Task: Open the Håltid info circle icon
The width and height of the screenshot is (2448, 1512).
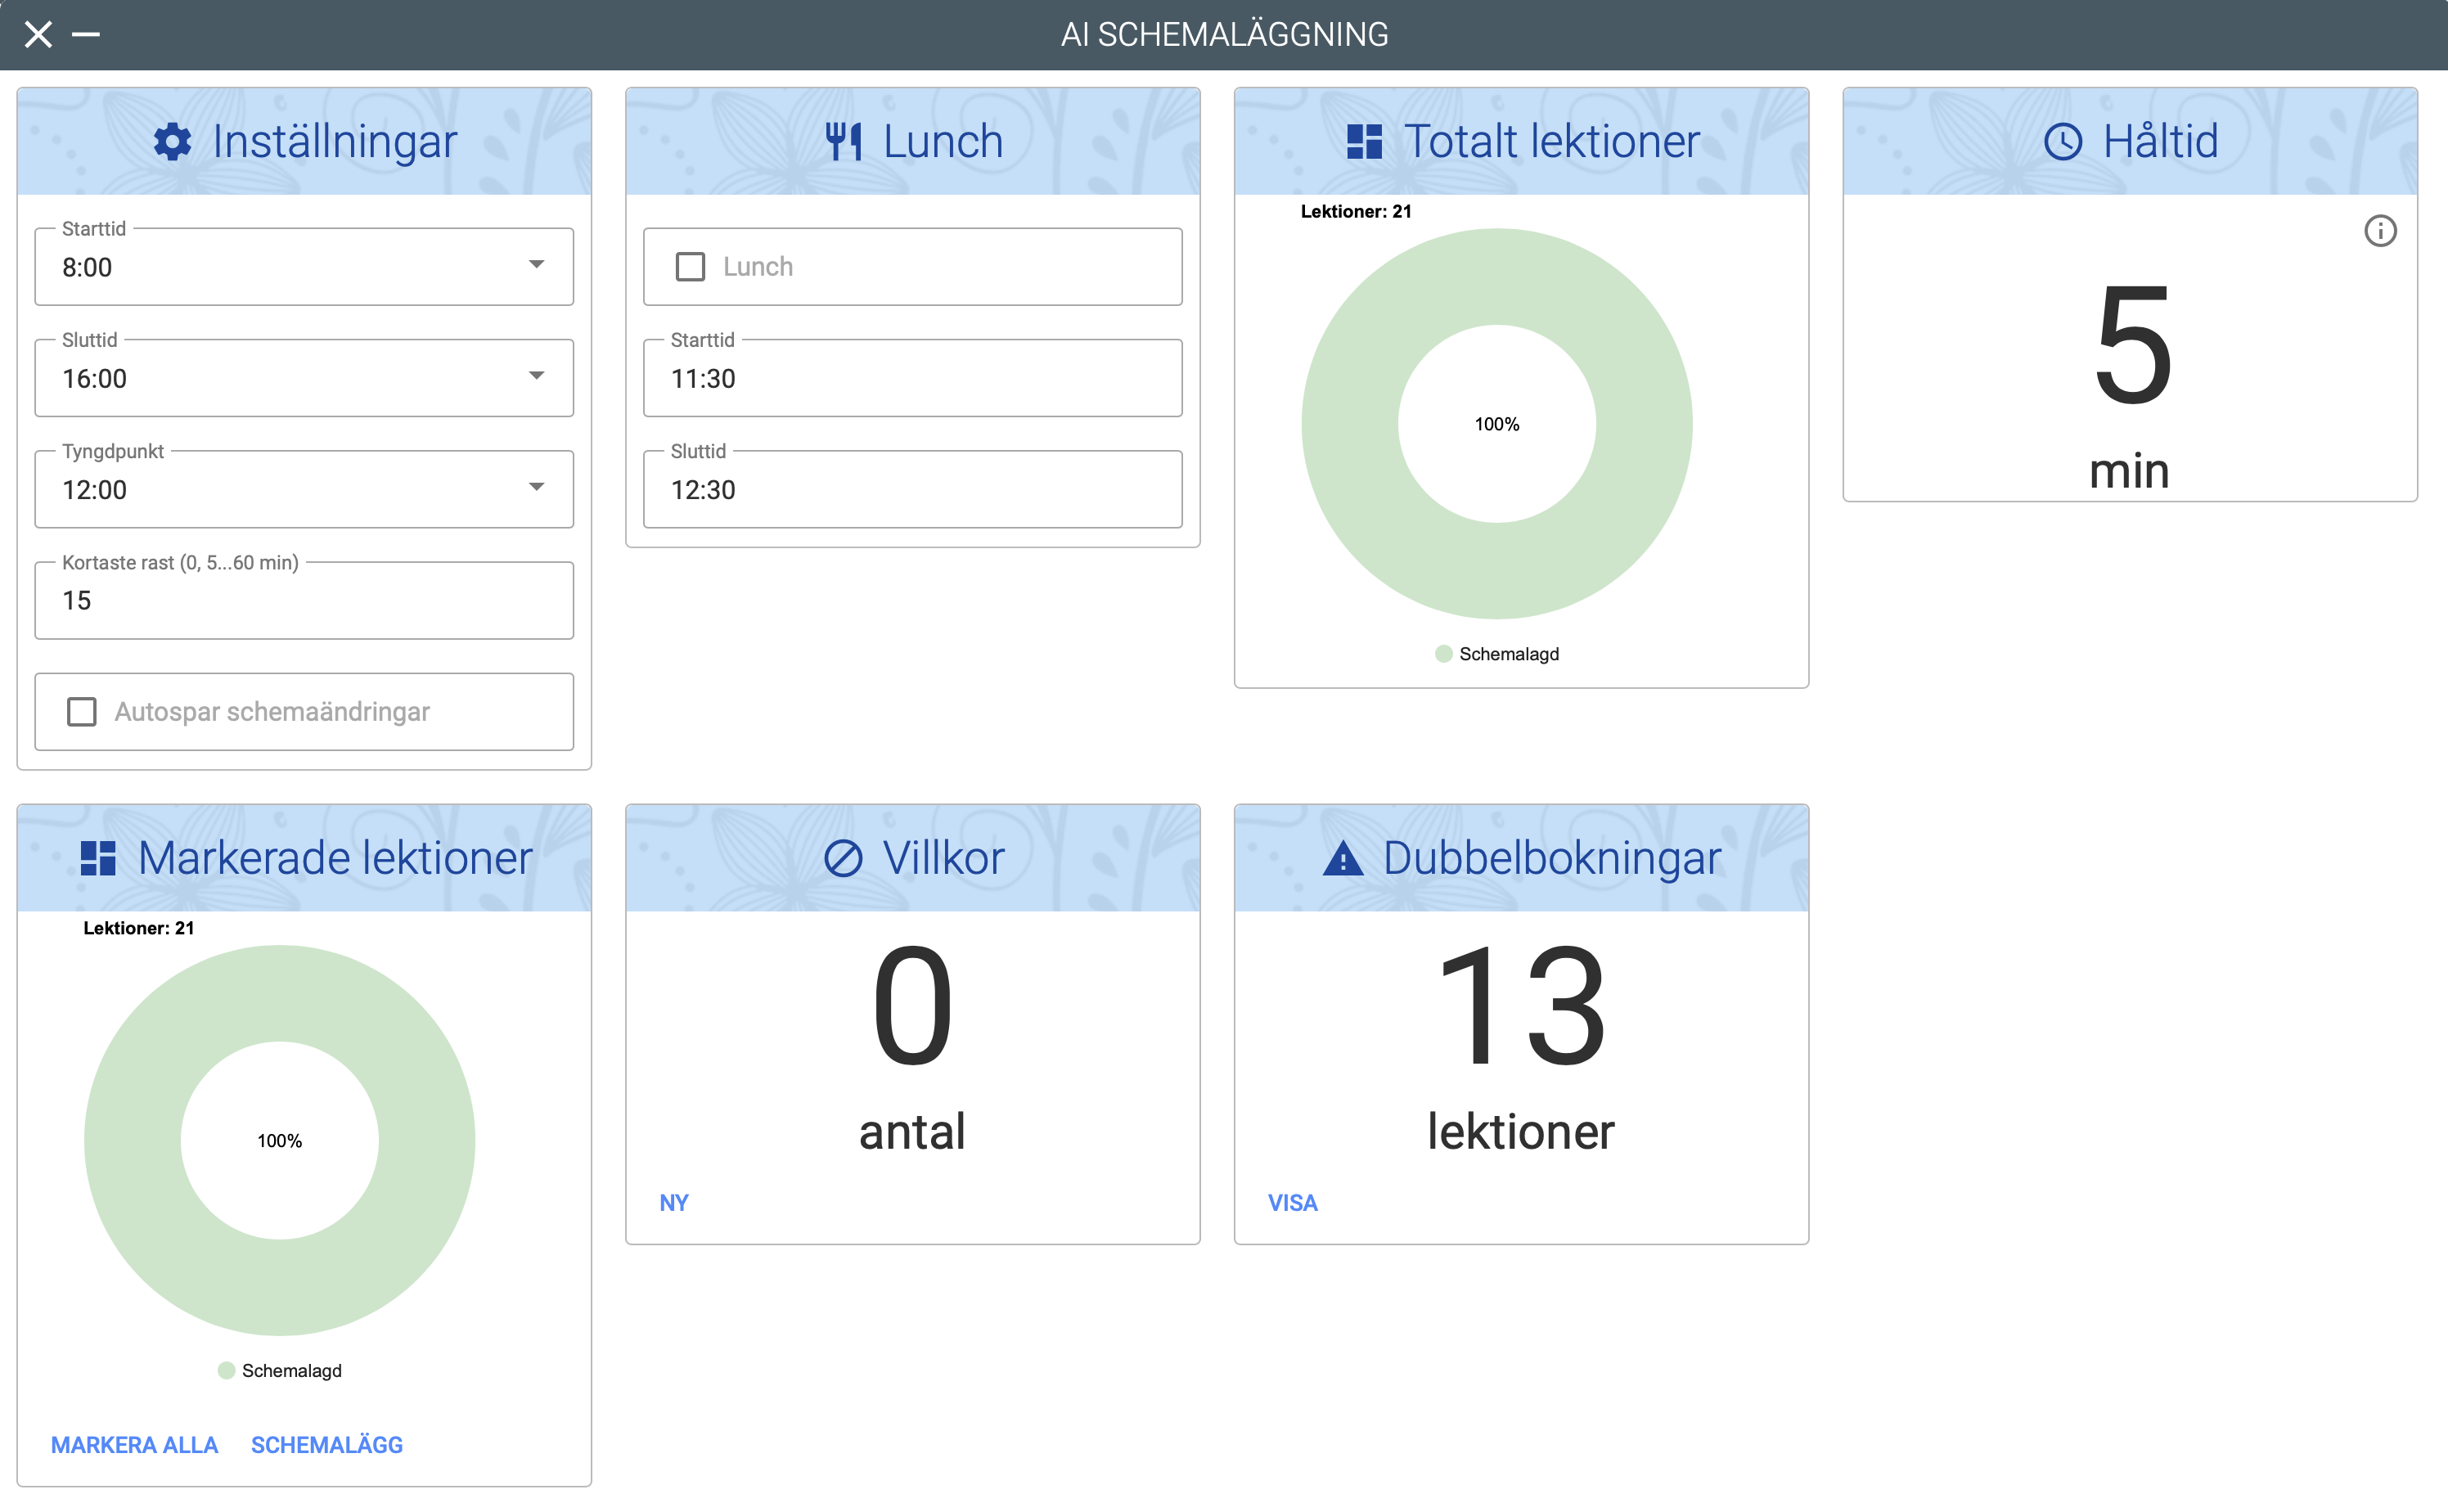Action: 2379,231
